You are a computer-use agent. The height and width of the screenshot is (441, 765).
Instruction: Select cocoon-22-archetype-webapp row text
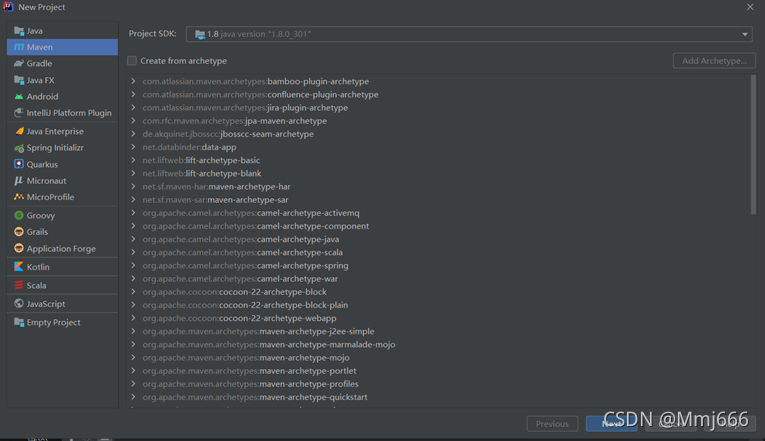tap(240, 318)
